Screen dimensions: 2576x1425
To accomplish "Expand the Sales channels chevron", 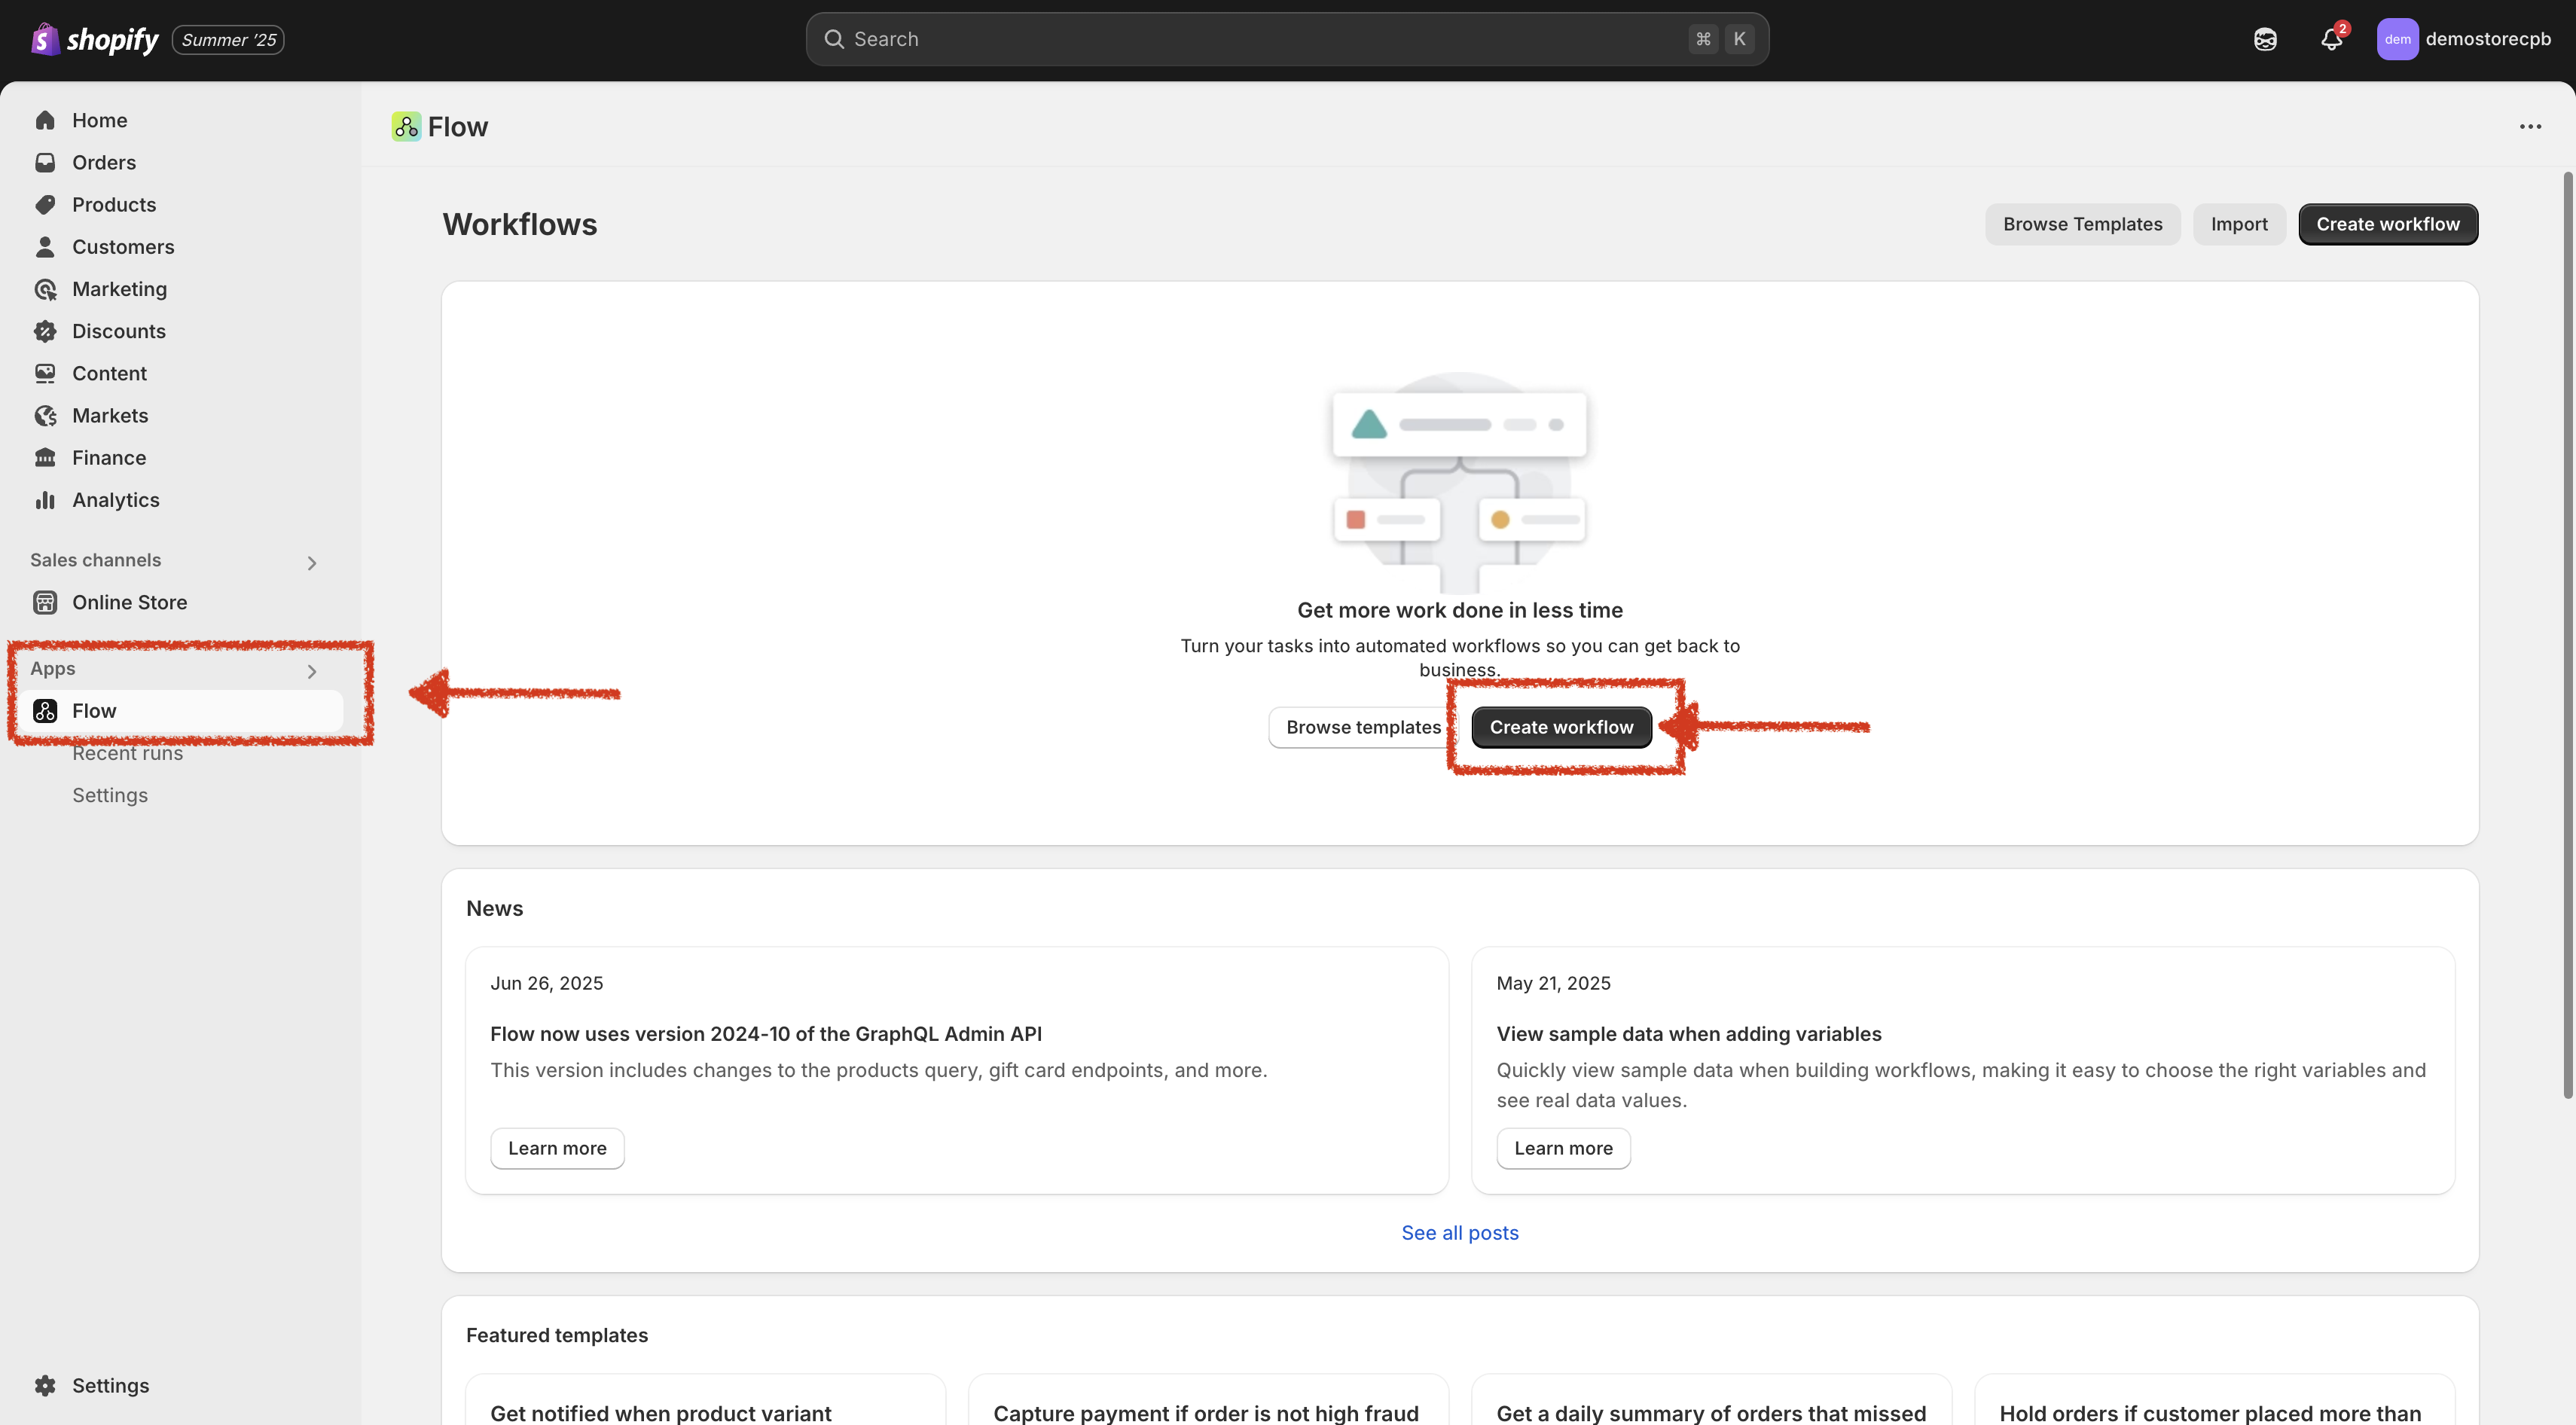I will point(312,563).
